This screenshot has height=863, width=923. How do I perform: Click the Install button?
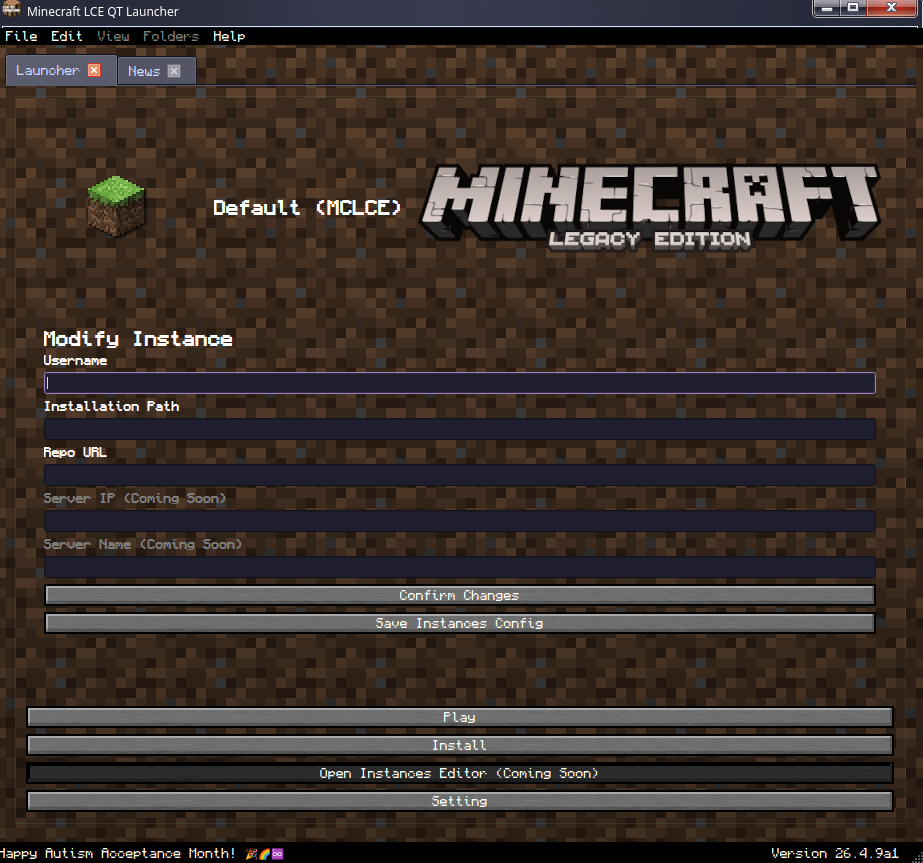click(x=460, y=745)
